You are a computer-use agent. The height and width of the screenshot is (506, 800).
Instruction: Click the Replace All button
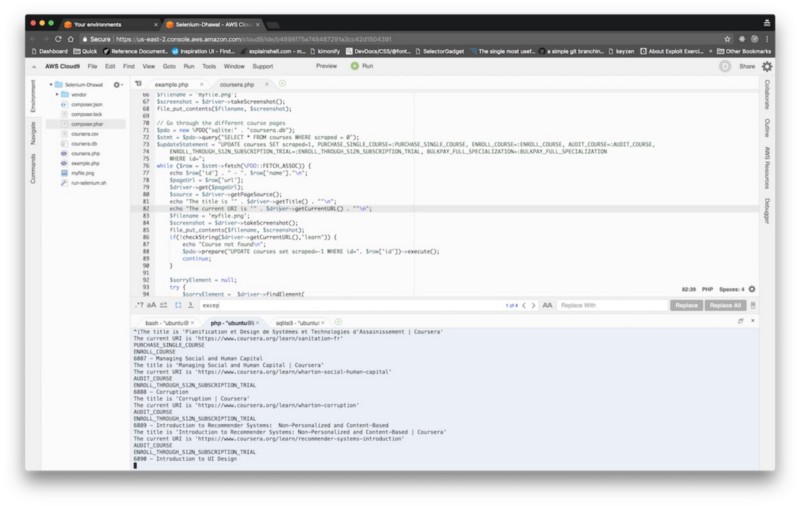[724, 305]
